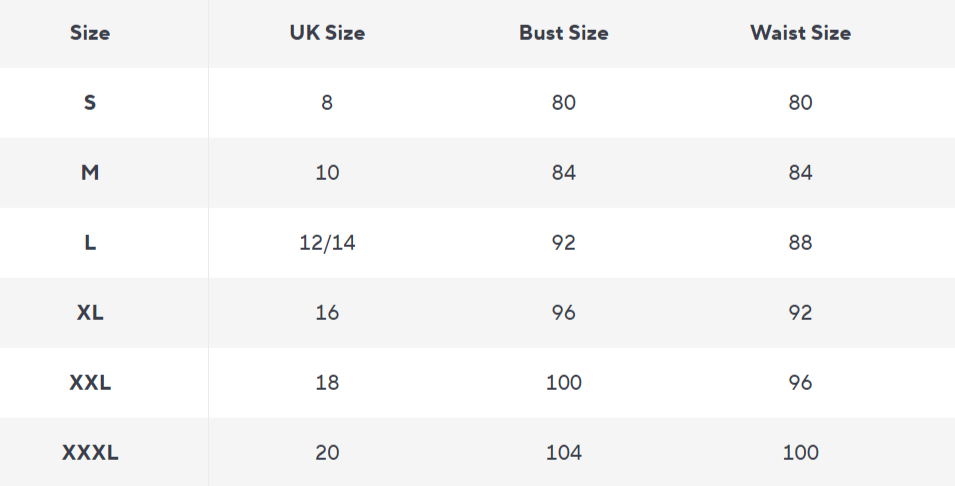The height and width of the screenshot is (486, 955).
Task: Click UK size 20 cell
Action: pos(327,453)
